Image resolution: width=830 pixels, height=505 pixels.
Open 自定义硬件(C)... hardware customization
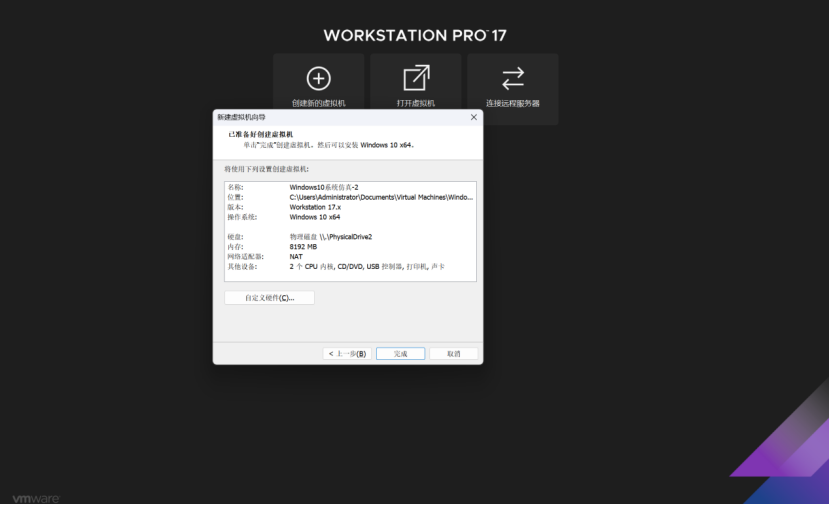(x=269, y=297)
